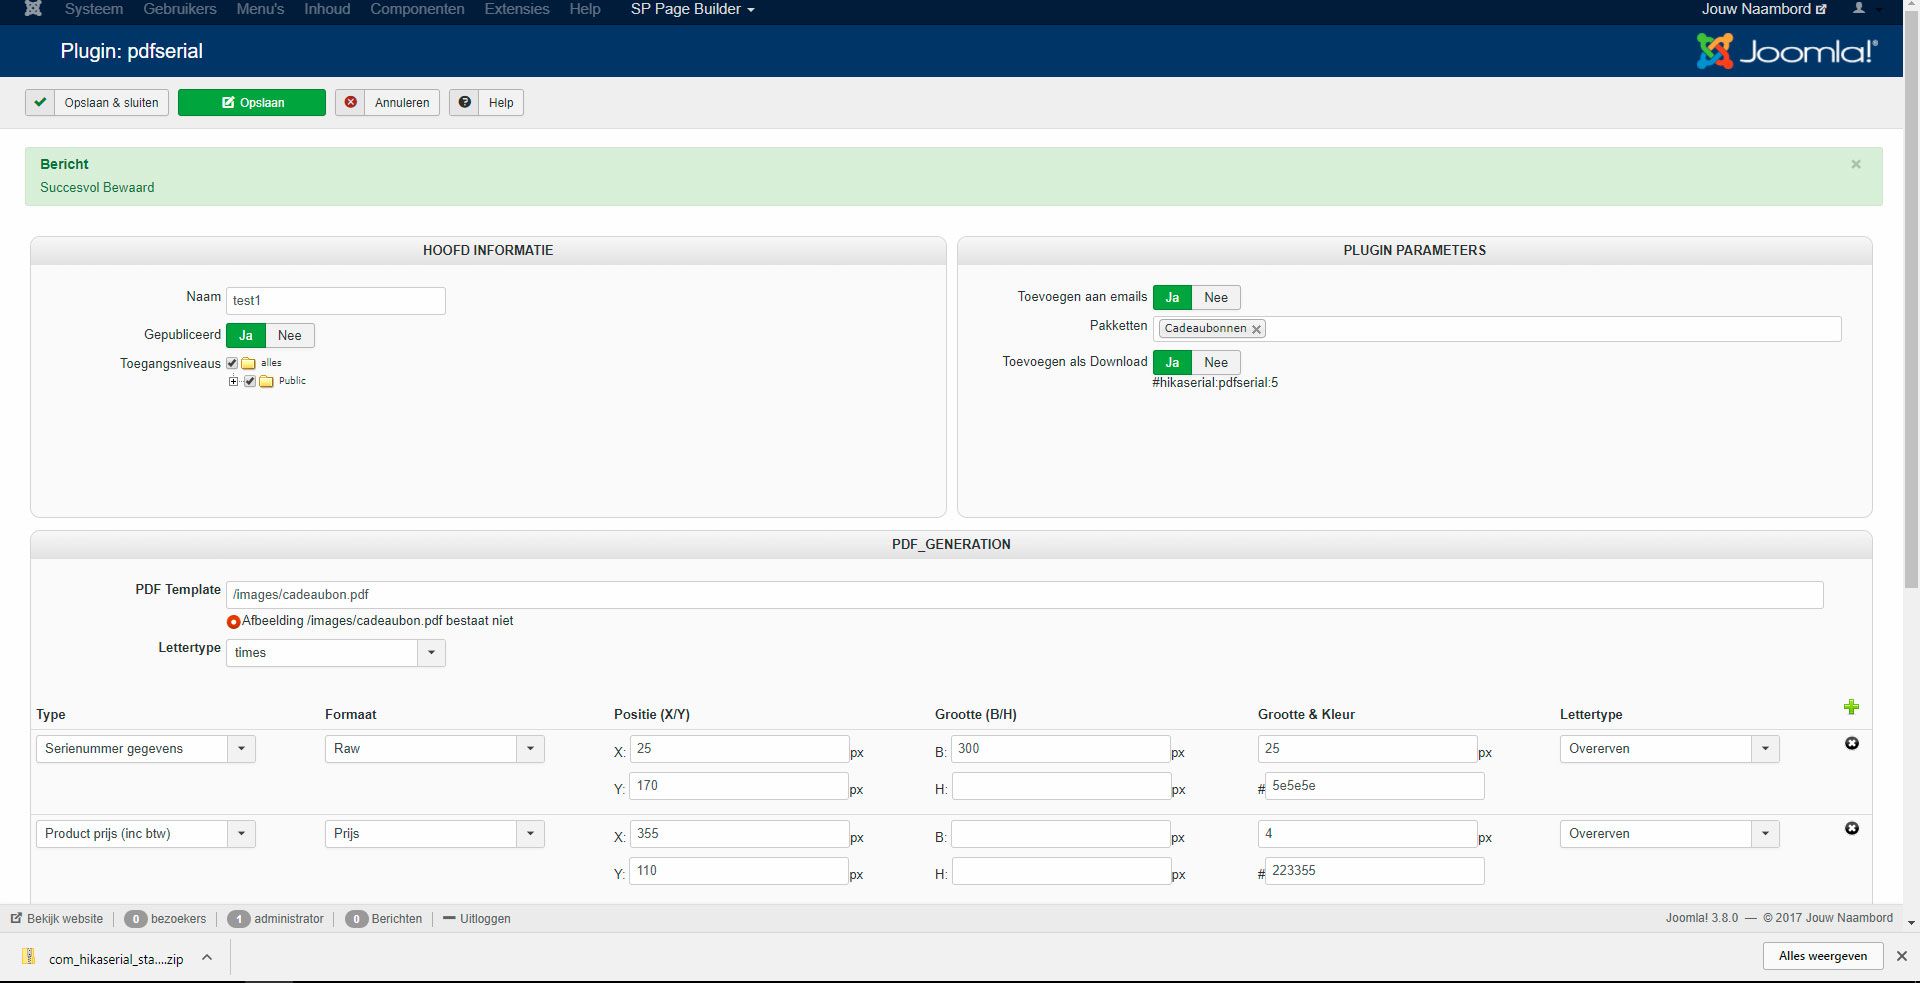Dismiss the Succesvol Bewaard message

click(x=1855, y=164)
